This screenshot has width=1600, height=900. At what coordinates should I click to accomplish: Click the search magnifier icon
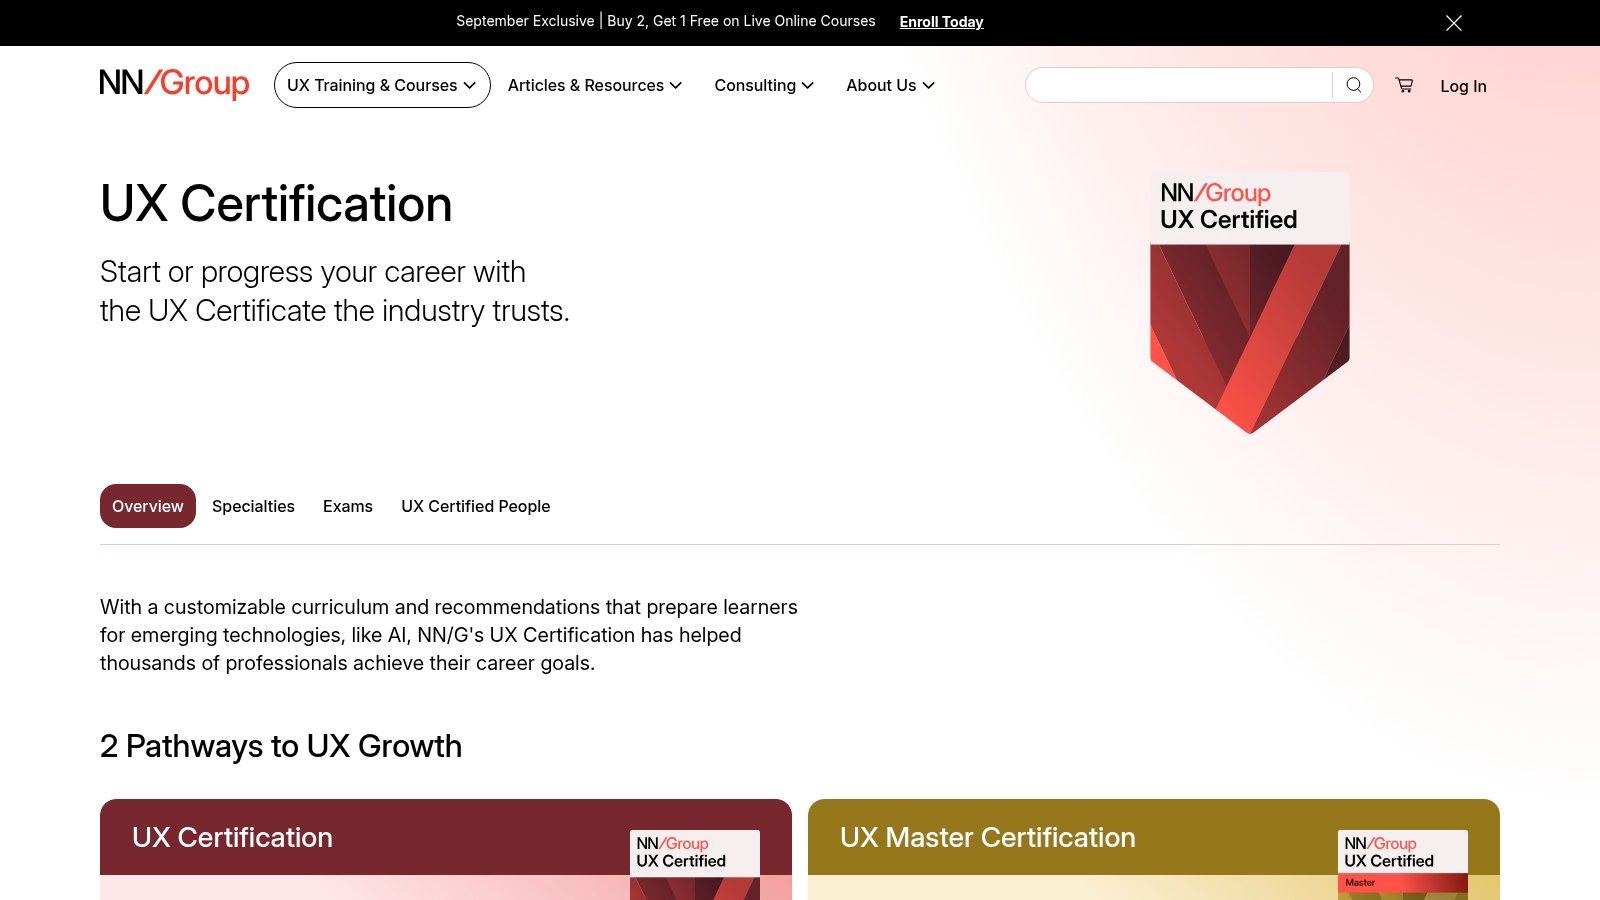[1354, 85]
